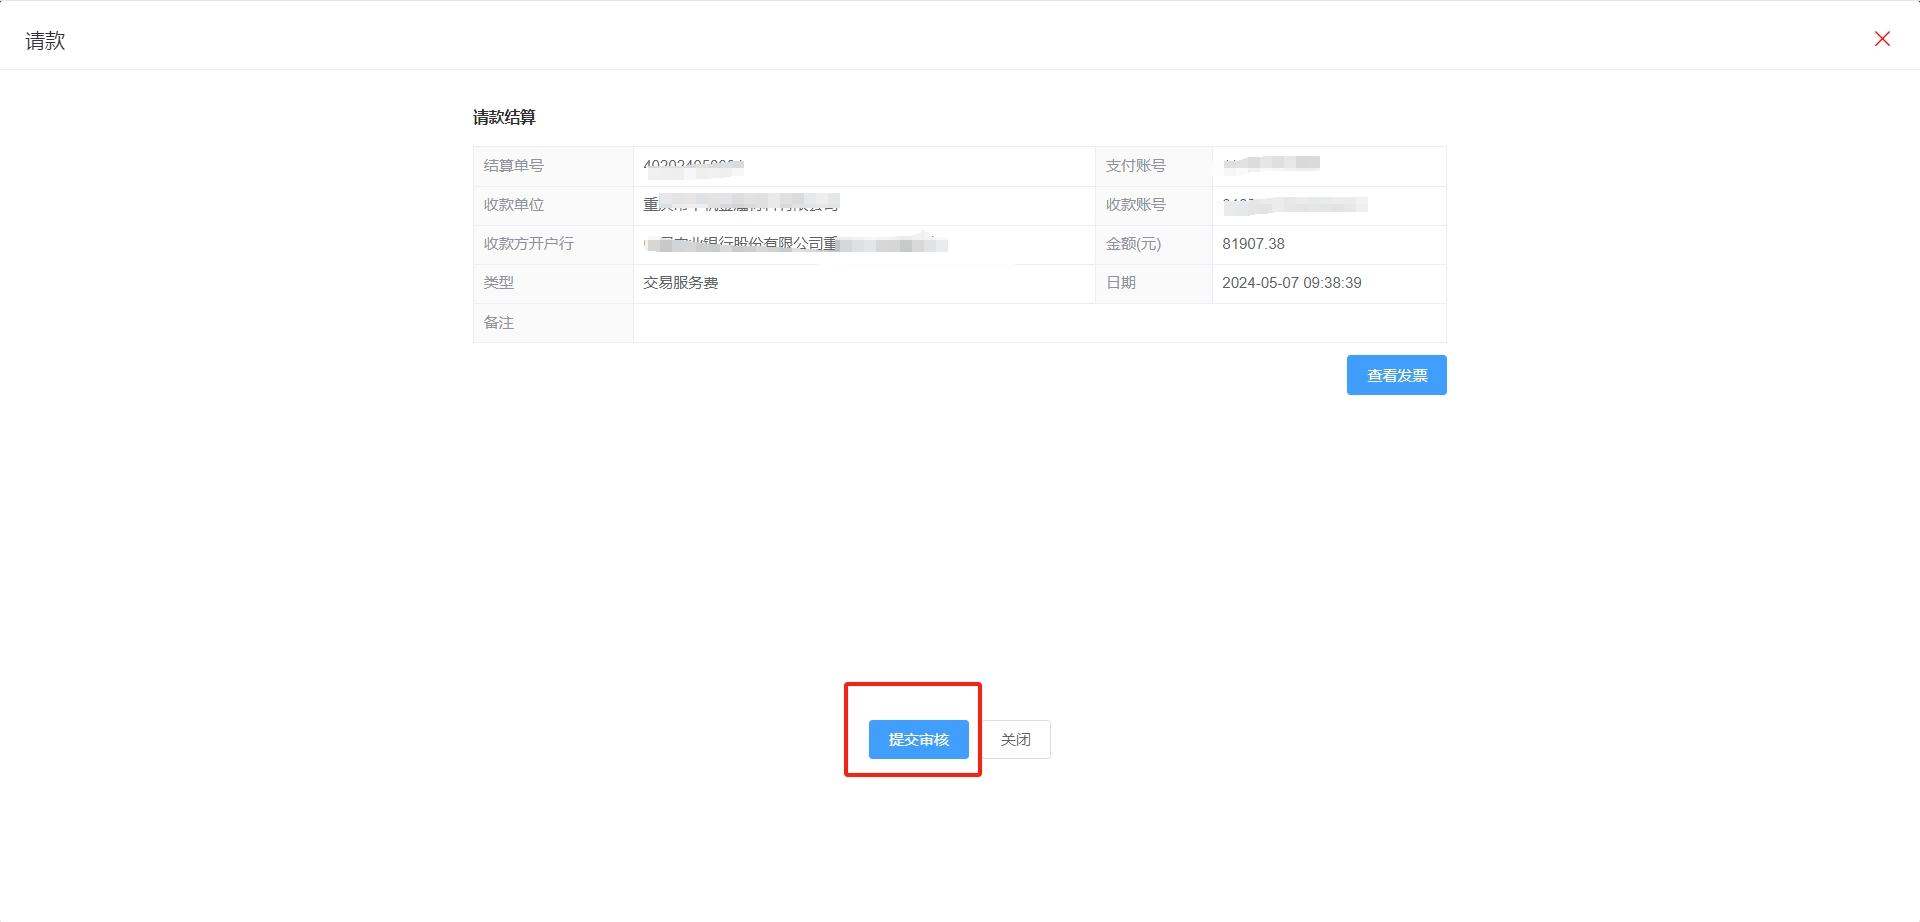Image resolution: width=1920 pixels, height=922 pixels.
Task: Click the 请款结算 section heading
Action: click(504, 117)
